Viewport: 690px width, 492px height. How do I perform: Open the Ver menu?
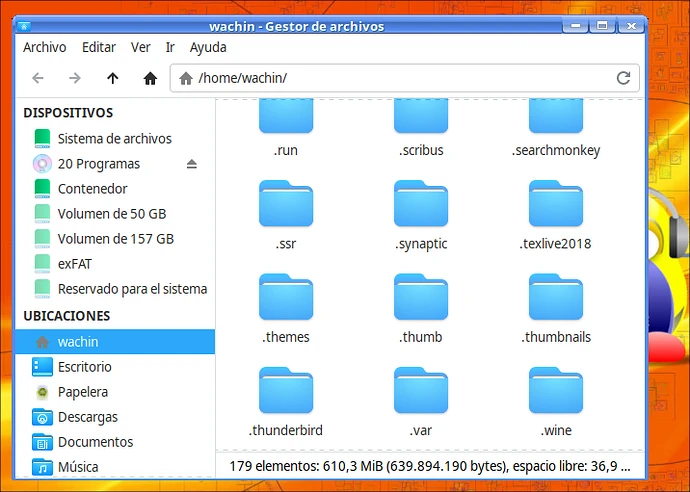point(140,48)
